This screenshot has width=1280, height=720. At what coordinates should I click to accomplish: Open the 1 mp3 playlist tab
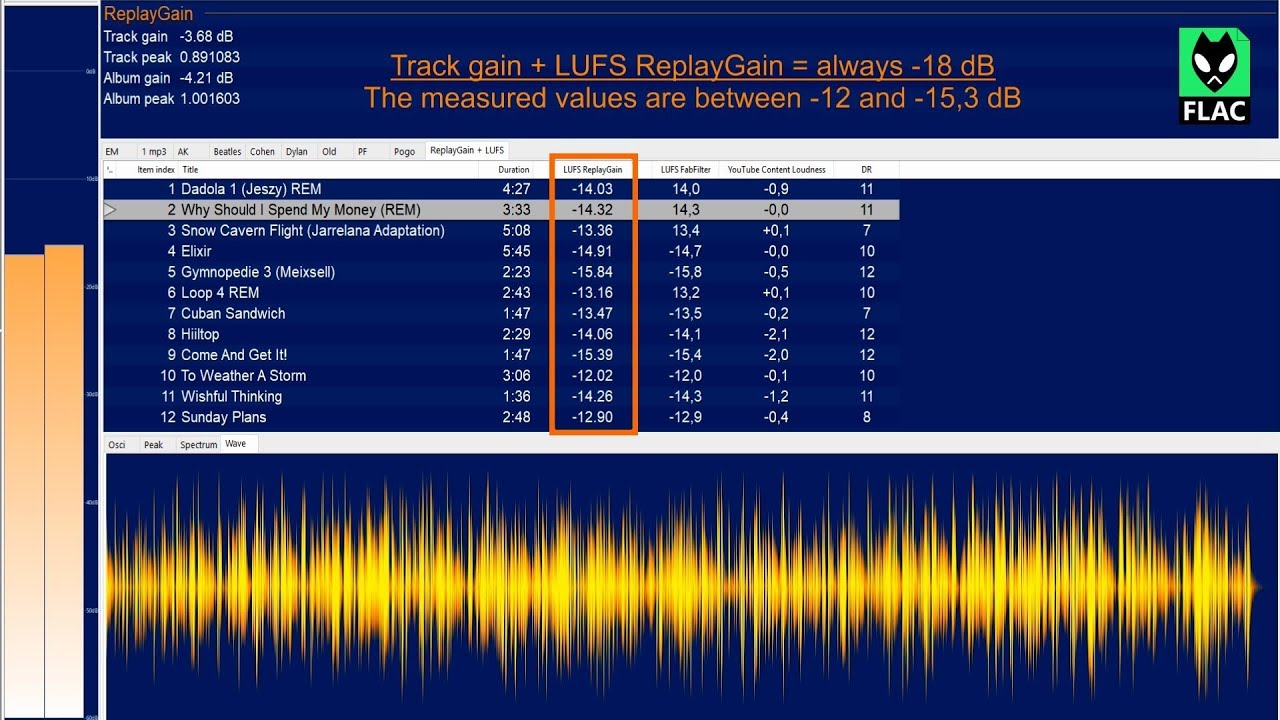[x=154, y=152]
